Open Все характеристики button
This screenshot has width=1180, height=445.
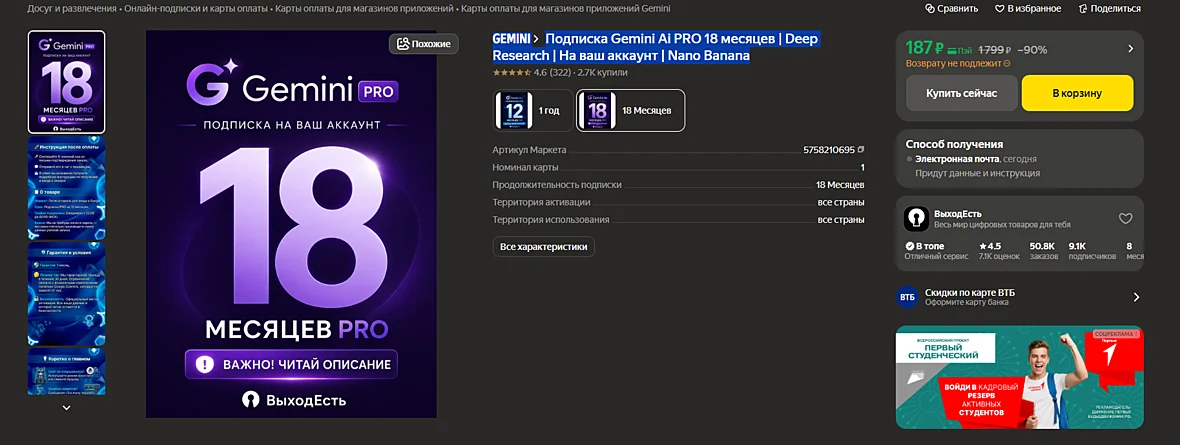[x=544, y=247]
